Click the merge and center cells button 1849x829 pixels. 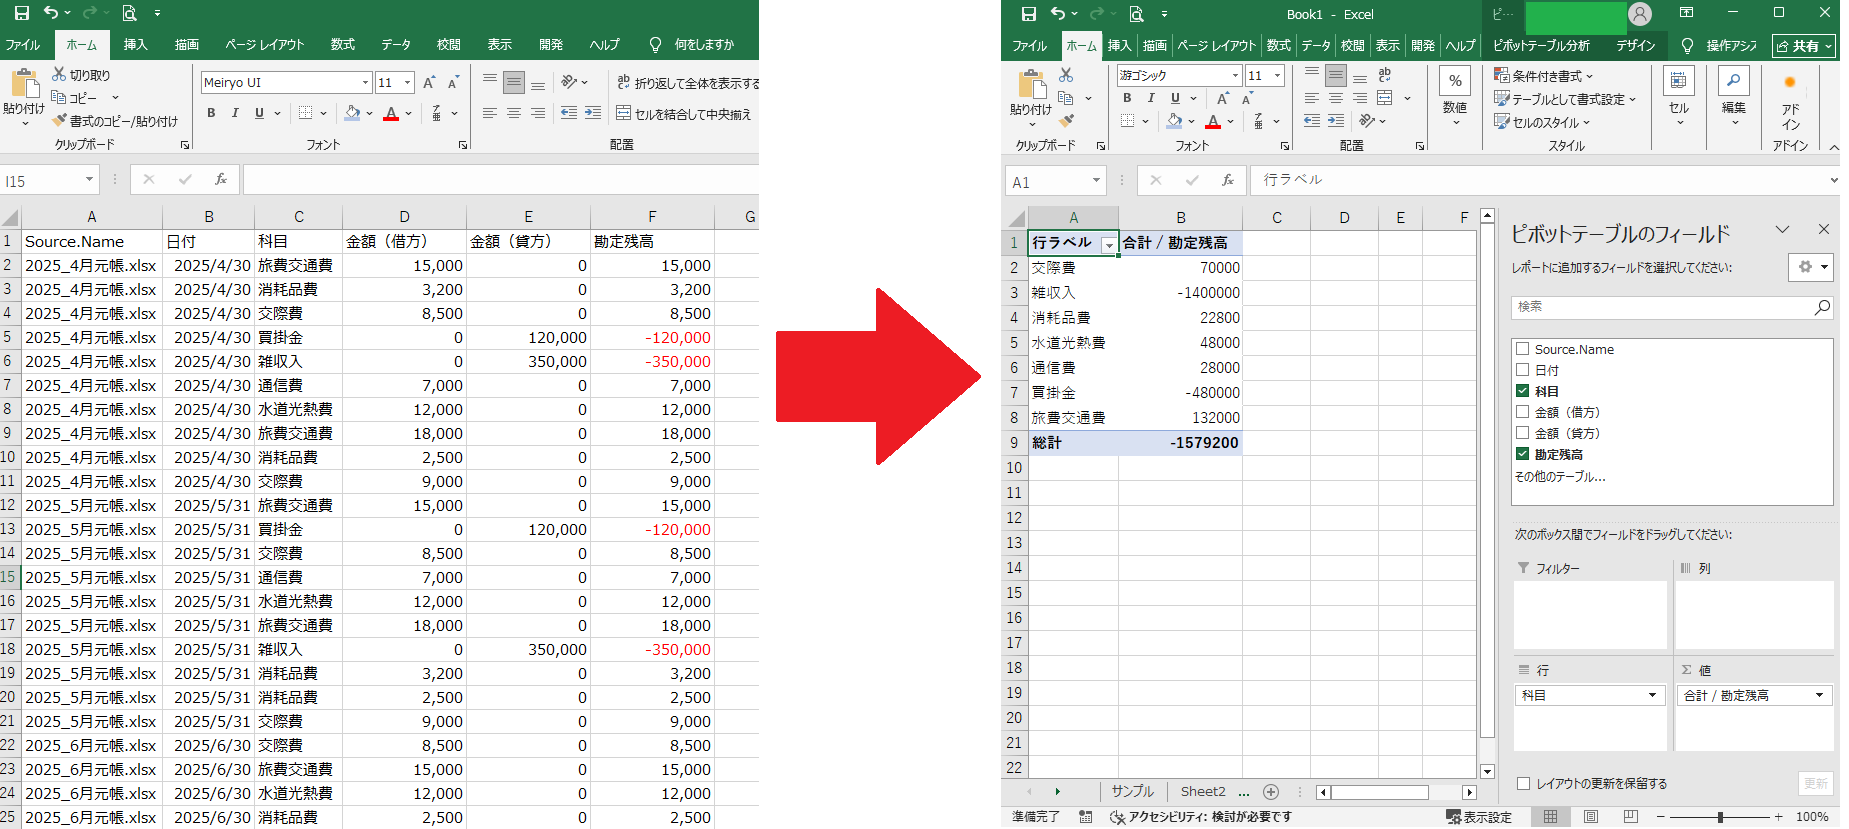tap(684, 114)
